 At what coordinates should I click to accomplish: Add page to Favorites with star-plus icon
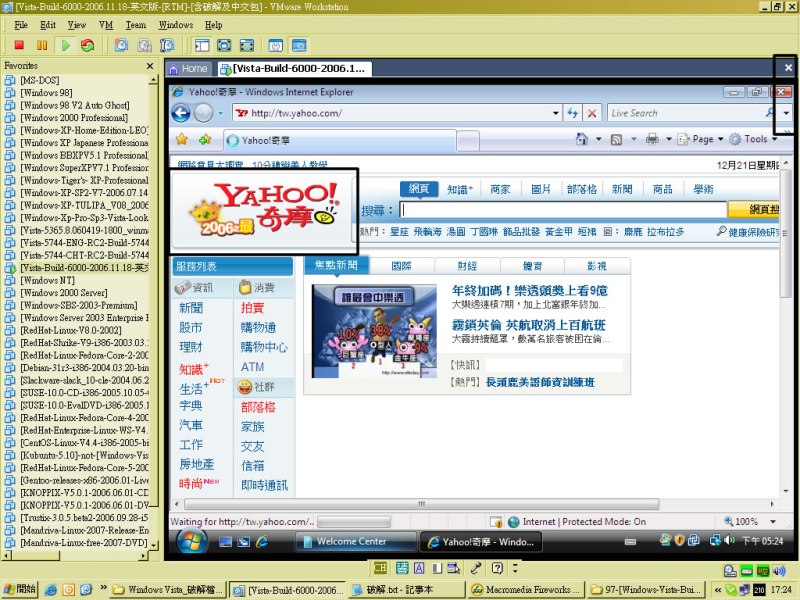[x=205, y=139]
